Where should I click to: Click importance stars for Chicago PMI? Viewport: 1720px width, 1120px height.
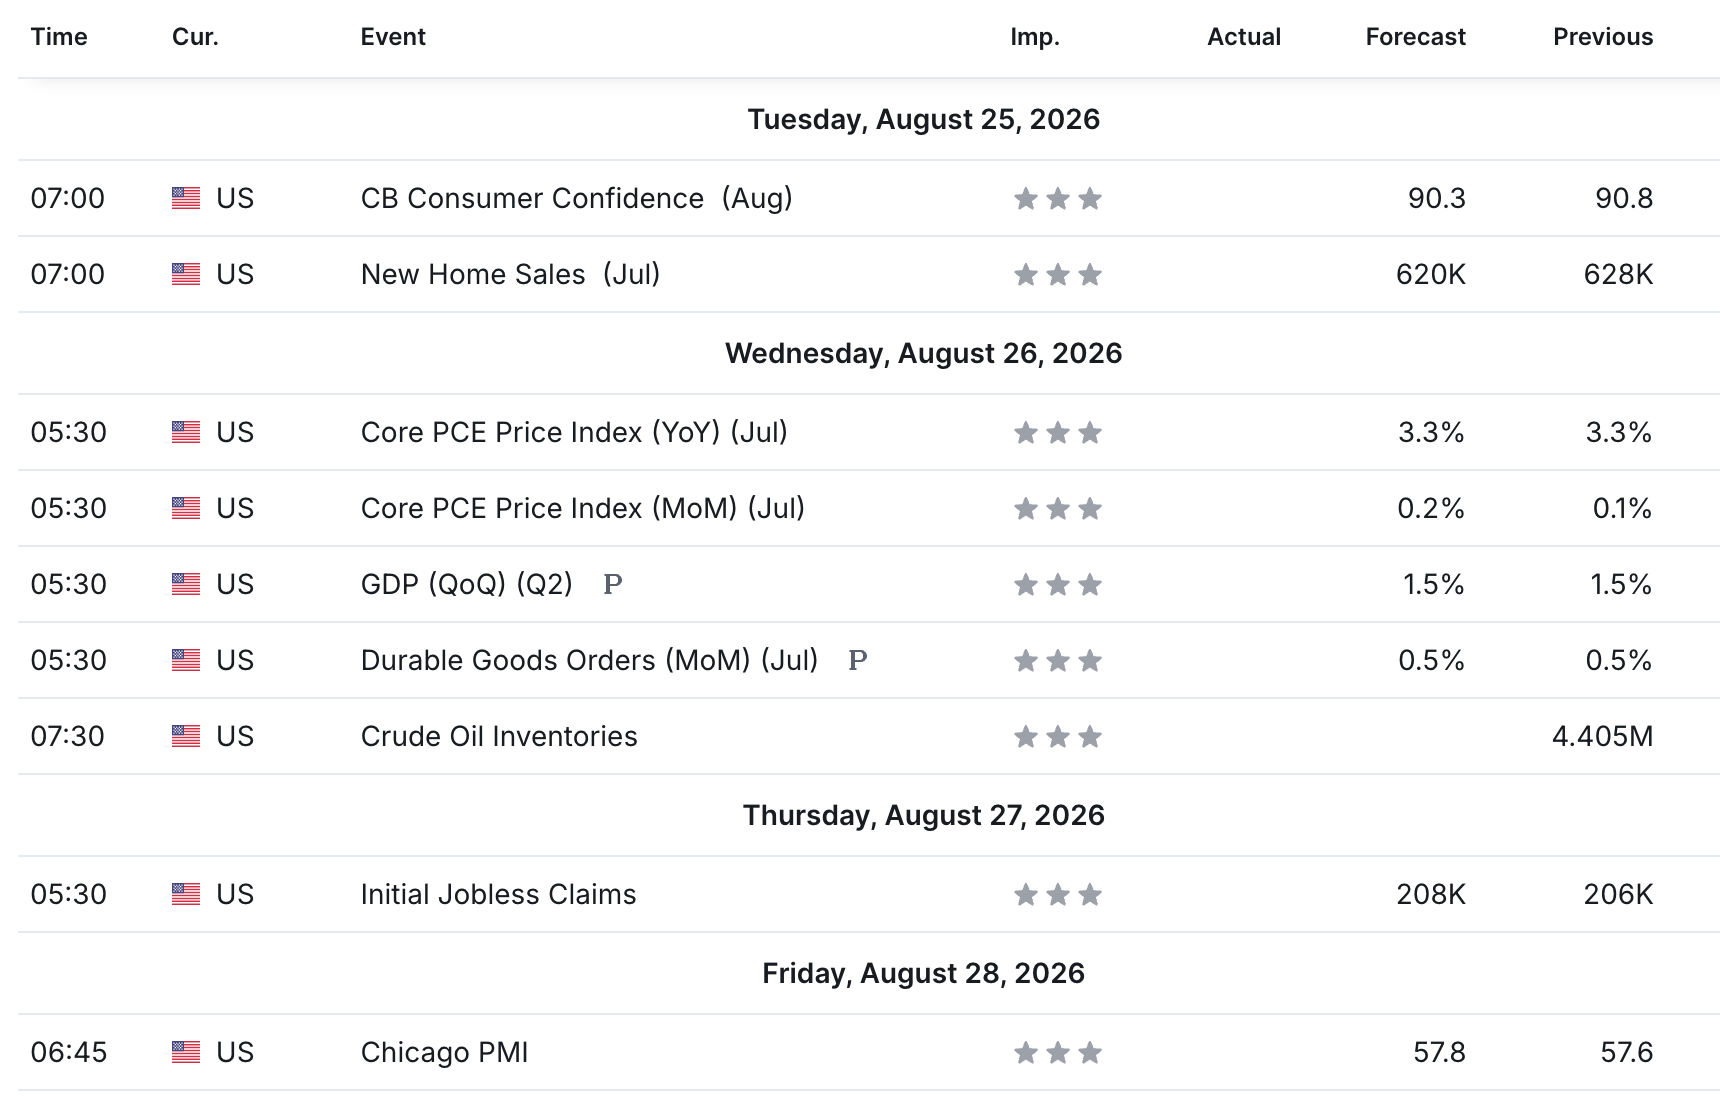pos(1057,1053)
